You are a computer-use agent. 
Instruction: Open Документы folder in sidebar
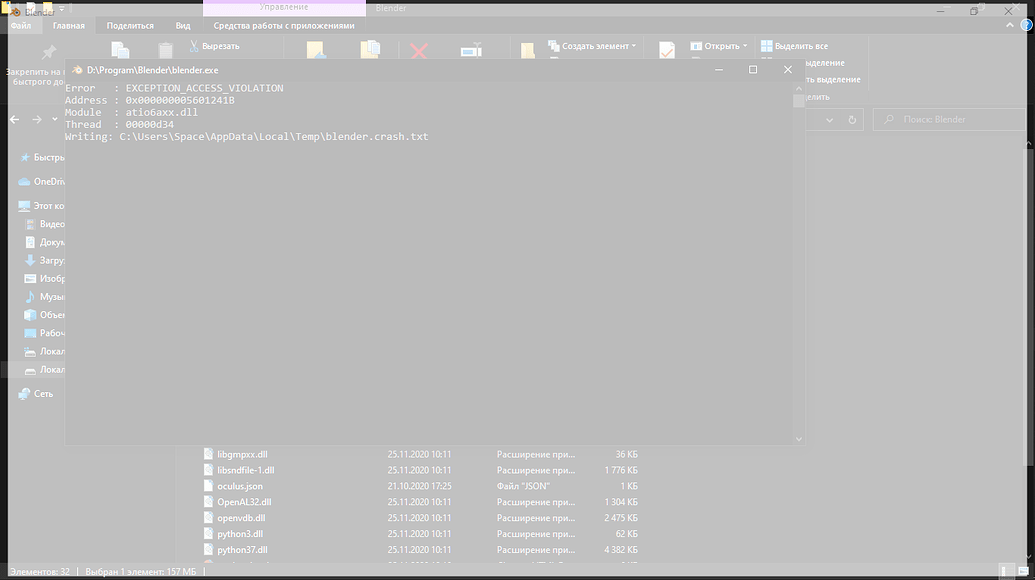(x=45, y=242)
